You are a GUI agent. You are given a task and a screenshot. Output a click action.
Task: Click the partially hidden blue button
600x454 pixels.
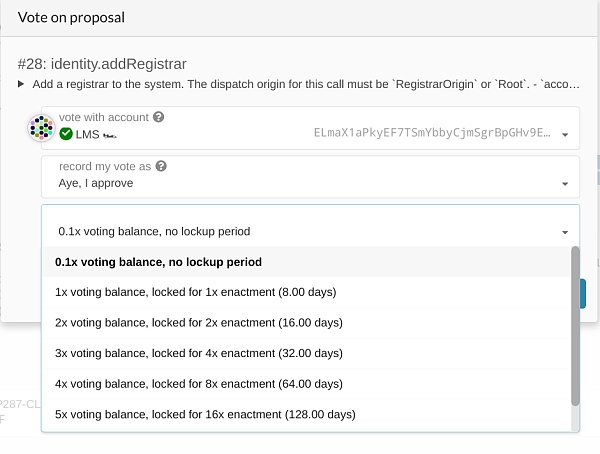(583, 293)
